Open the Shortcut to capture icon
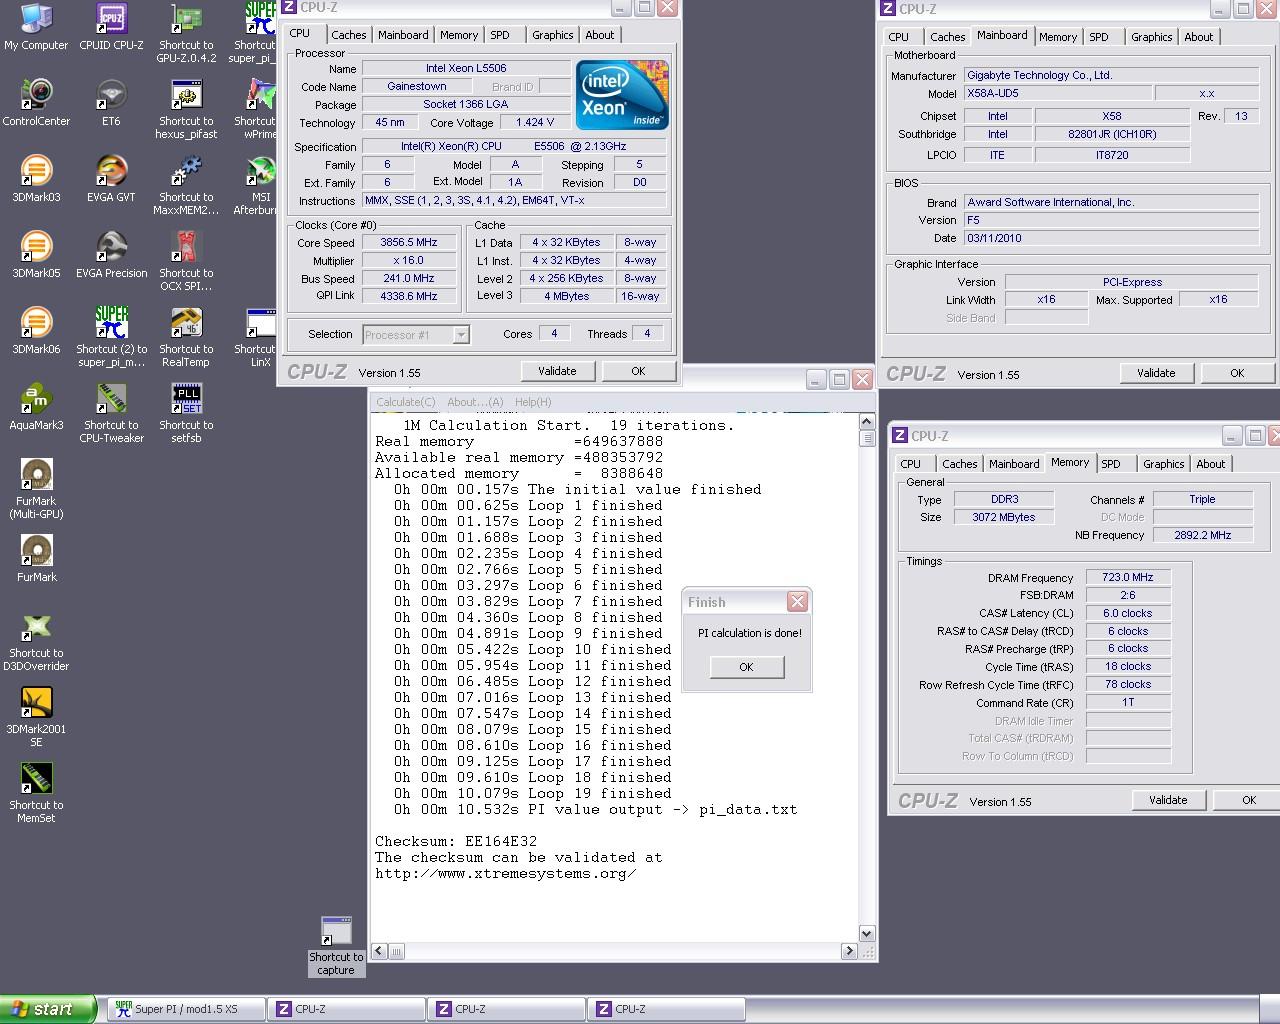Image resolution: width=1280 pixels, height=1024 pixels. (336, 945)
